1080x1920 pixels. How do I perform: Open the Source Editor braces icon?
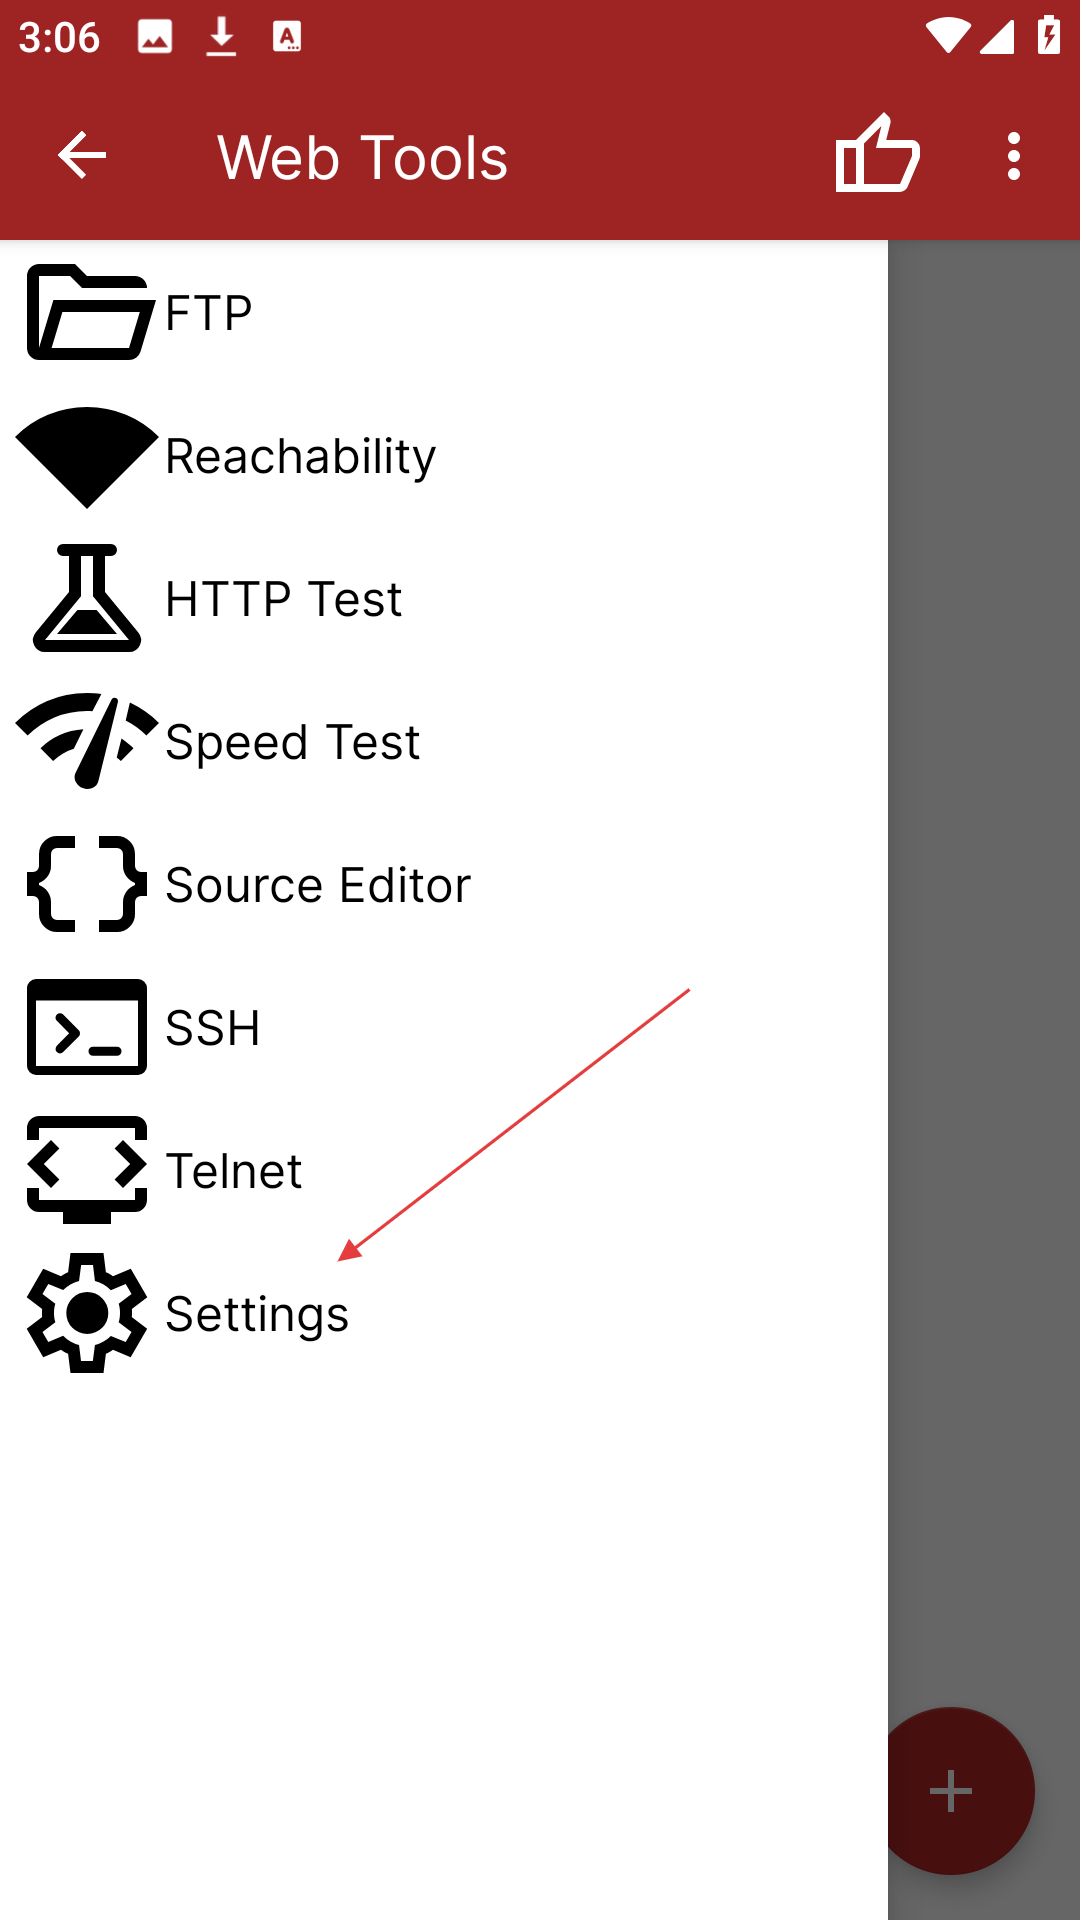[x=87, y=884]
